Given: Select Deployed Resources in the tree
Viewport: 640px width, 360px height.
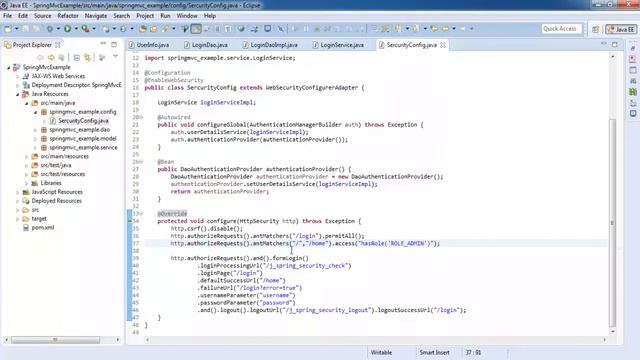Looking at the screenshot, I should point(57,201).
